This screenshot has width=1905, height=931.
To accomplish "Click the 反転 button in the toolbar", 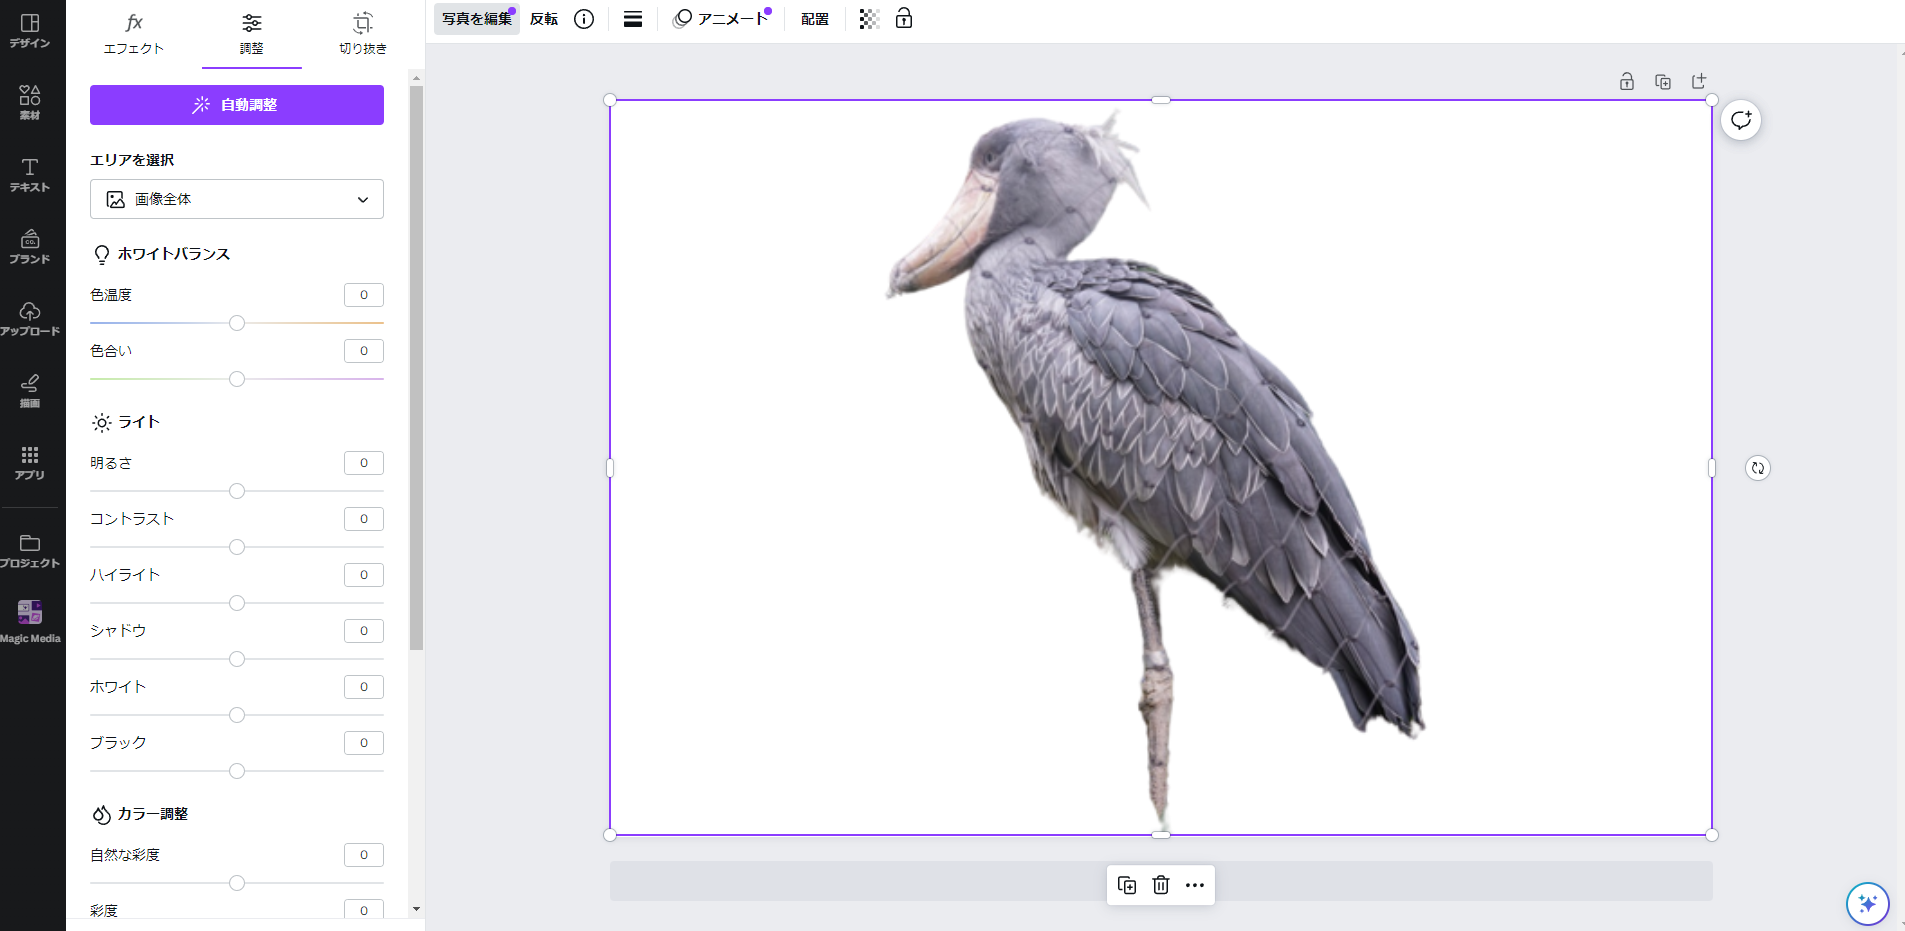I will [544, 19].
